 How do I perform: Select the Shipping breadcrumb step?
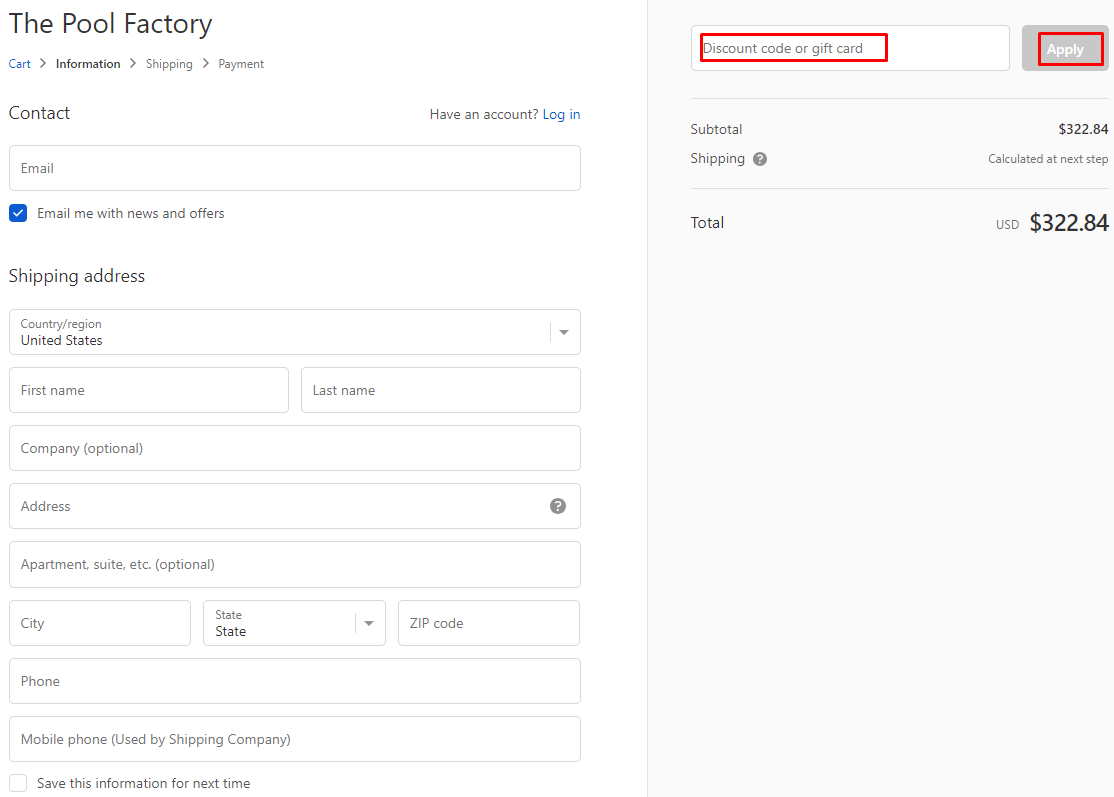pyautogui.click(x=169, y=64)
